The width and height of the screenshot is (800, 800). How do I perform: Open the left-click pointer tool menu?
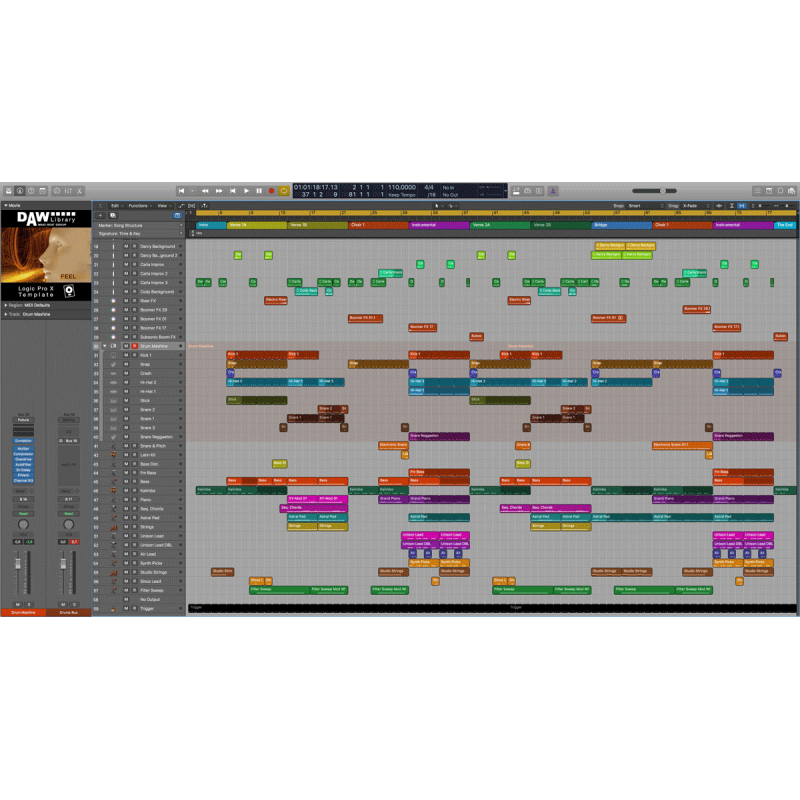coord(438,206)
